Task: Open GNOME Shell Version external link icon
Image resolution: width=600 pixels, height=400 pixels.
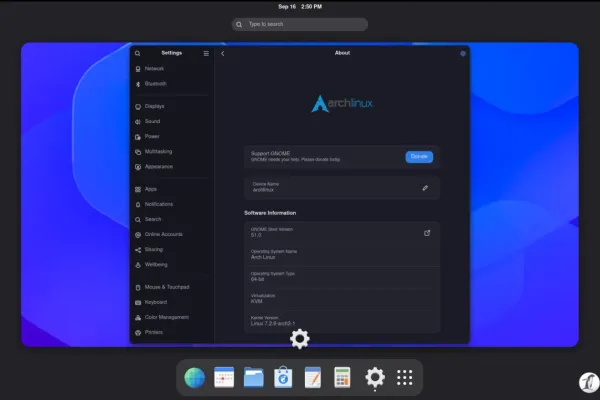Action: [x=427, y=233]
